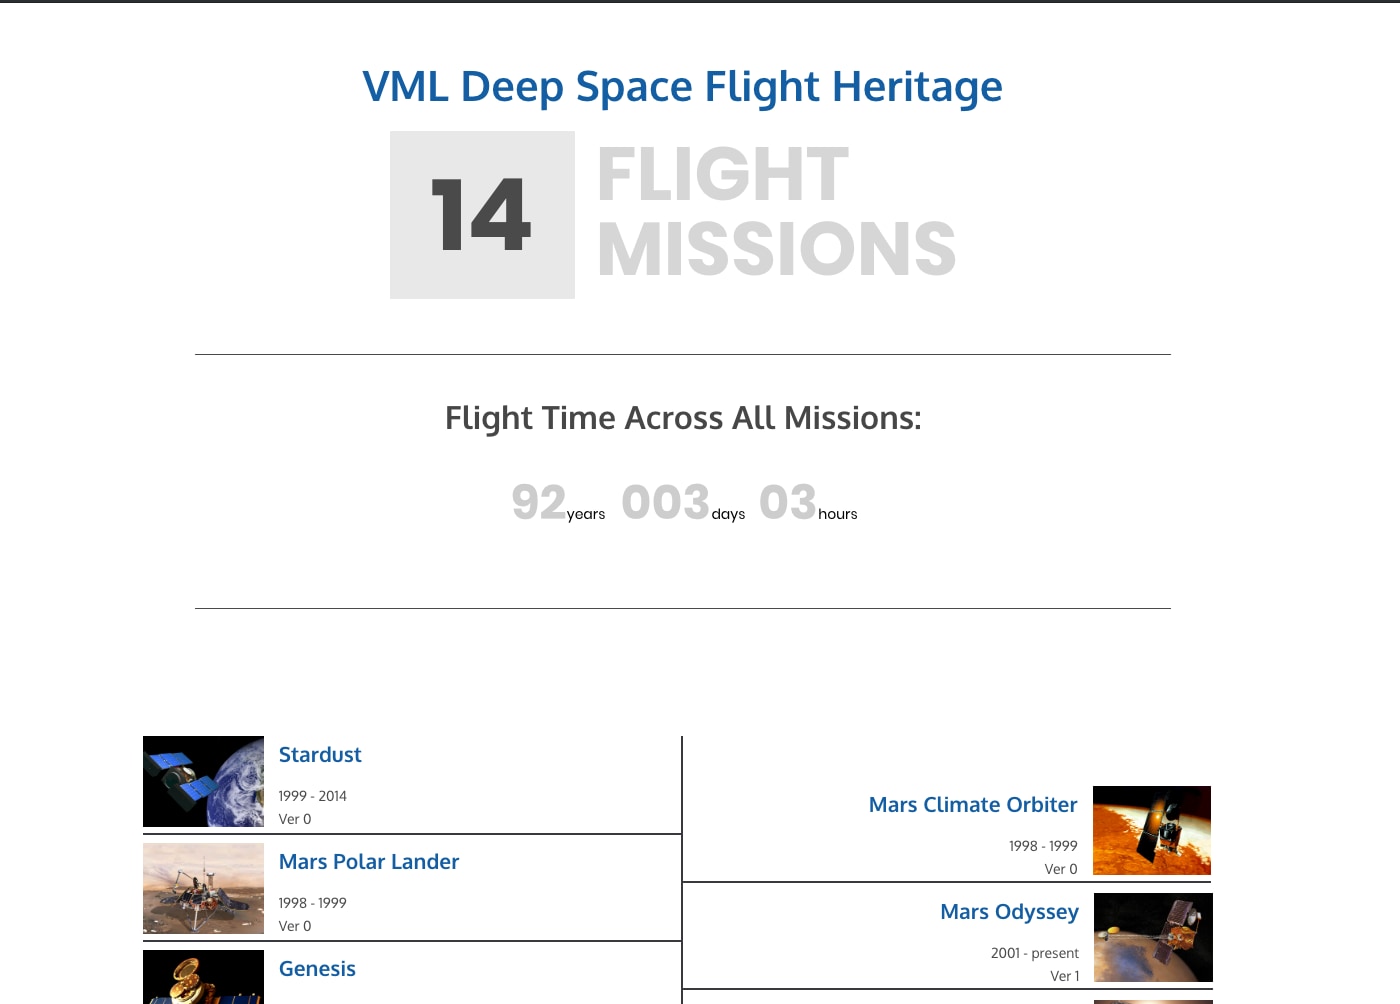Viewport: 1400px width, 1004px height.
Task: Click Stardust's 1999 - 2014 date range
Action: coord(312,796)
